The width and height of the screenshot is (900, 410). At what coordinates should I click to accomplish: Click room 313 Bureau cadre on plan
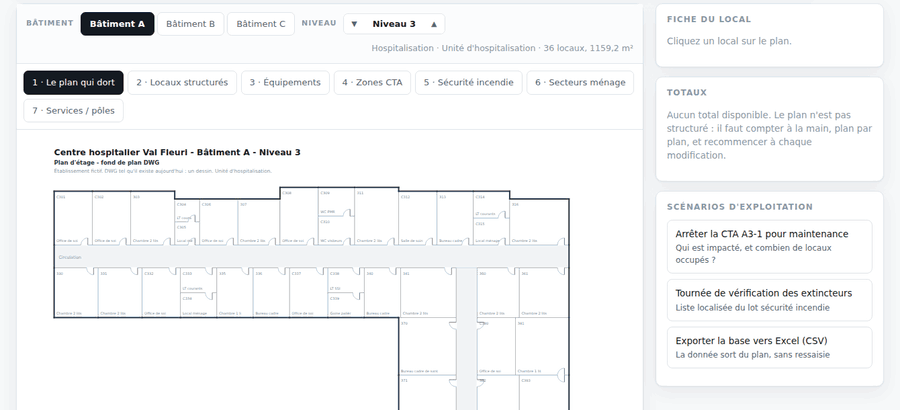[455, 219]
